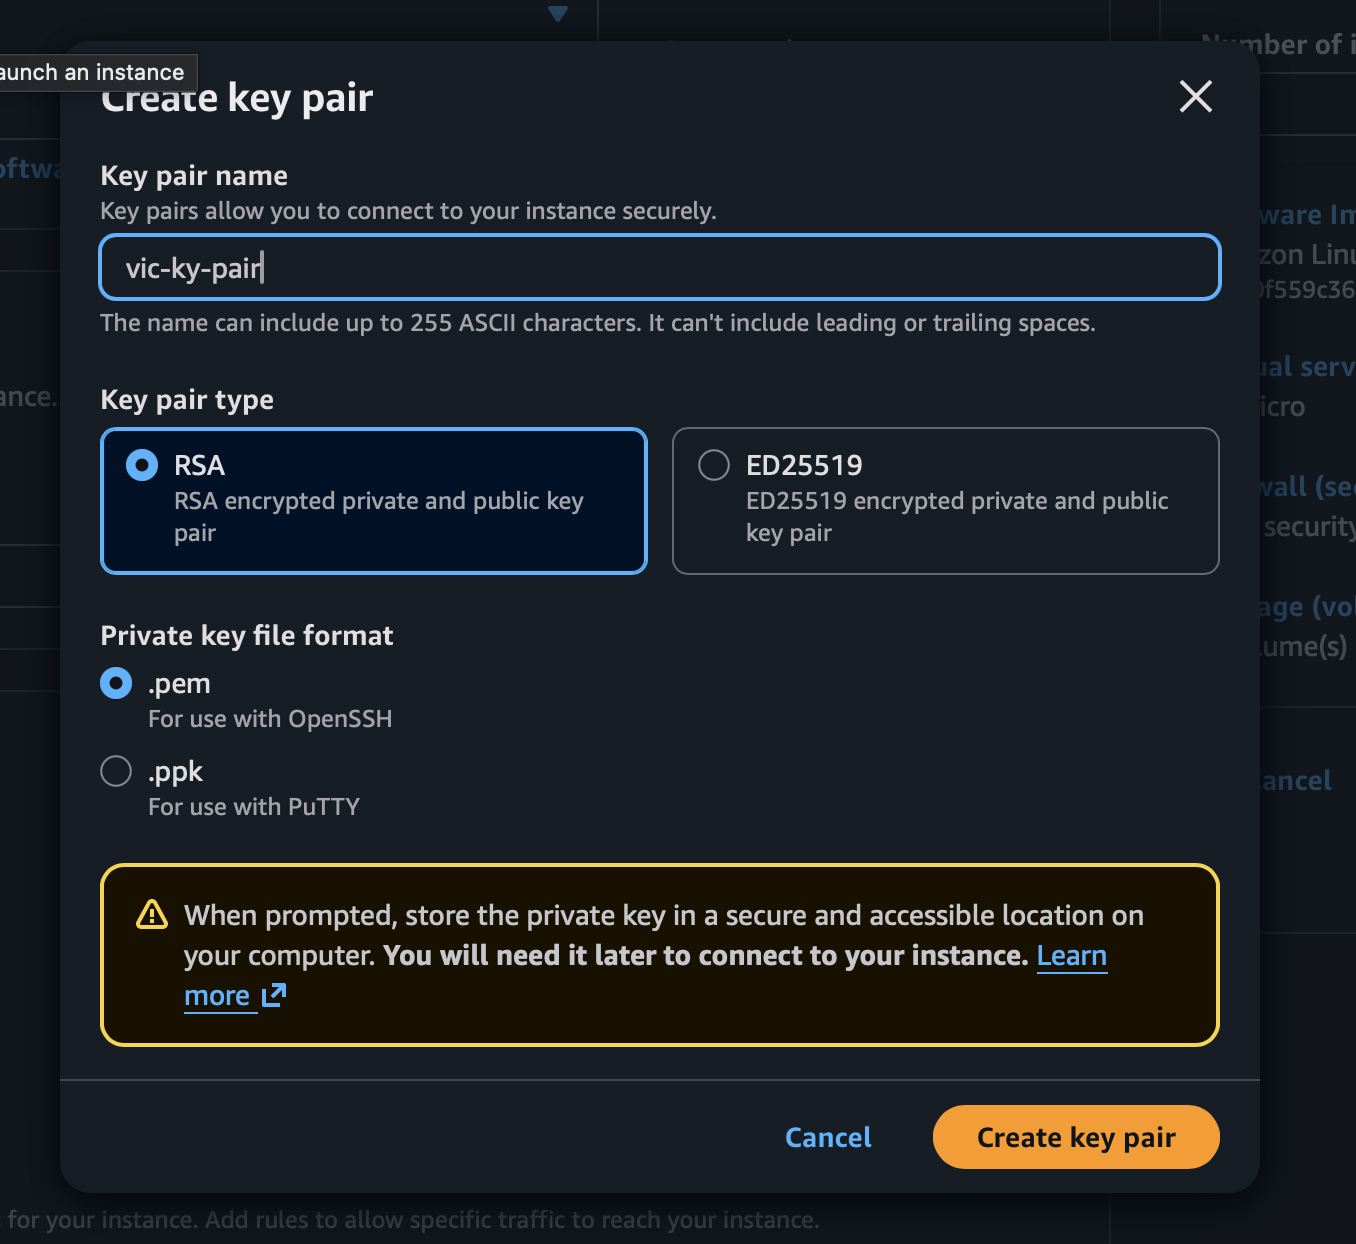Click the partially hidden Virtual server heading
Image resolution: width=1356 pixels, height=1244 pixels.
[x=1306, y=367]
